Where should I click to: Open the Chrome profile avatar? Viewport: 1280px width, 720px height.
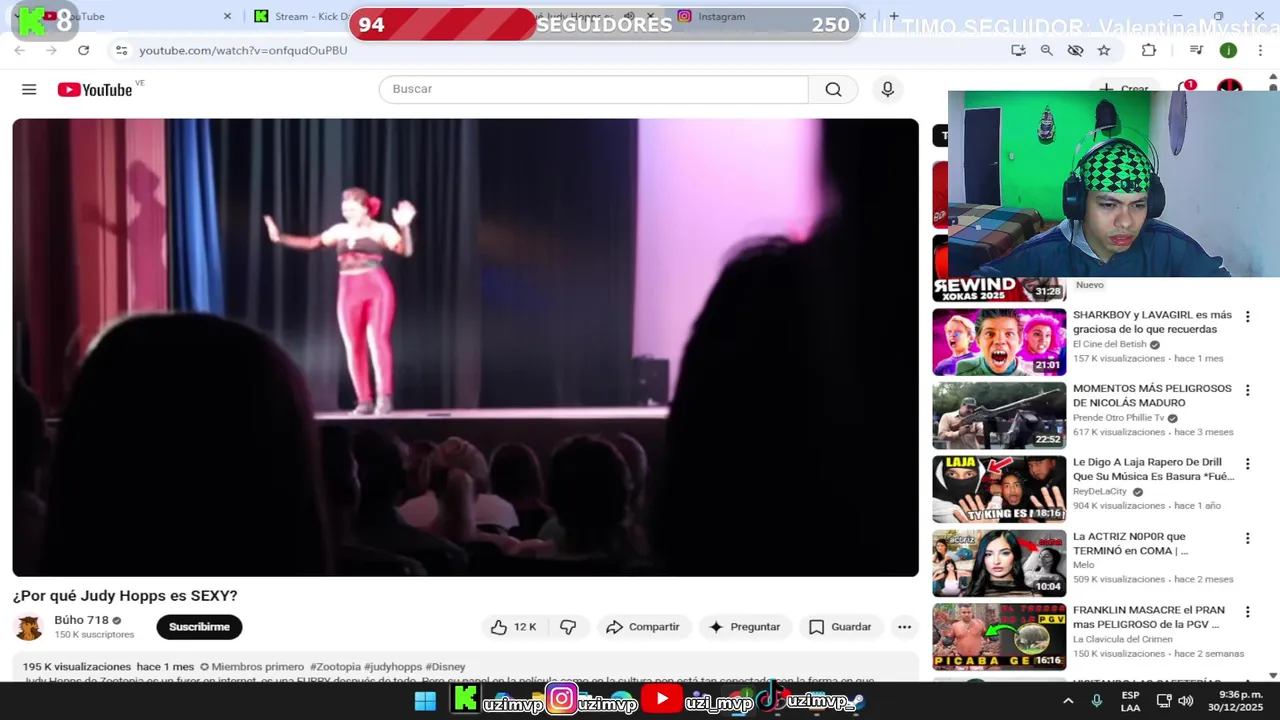(1228, 50)
